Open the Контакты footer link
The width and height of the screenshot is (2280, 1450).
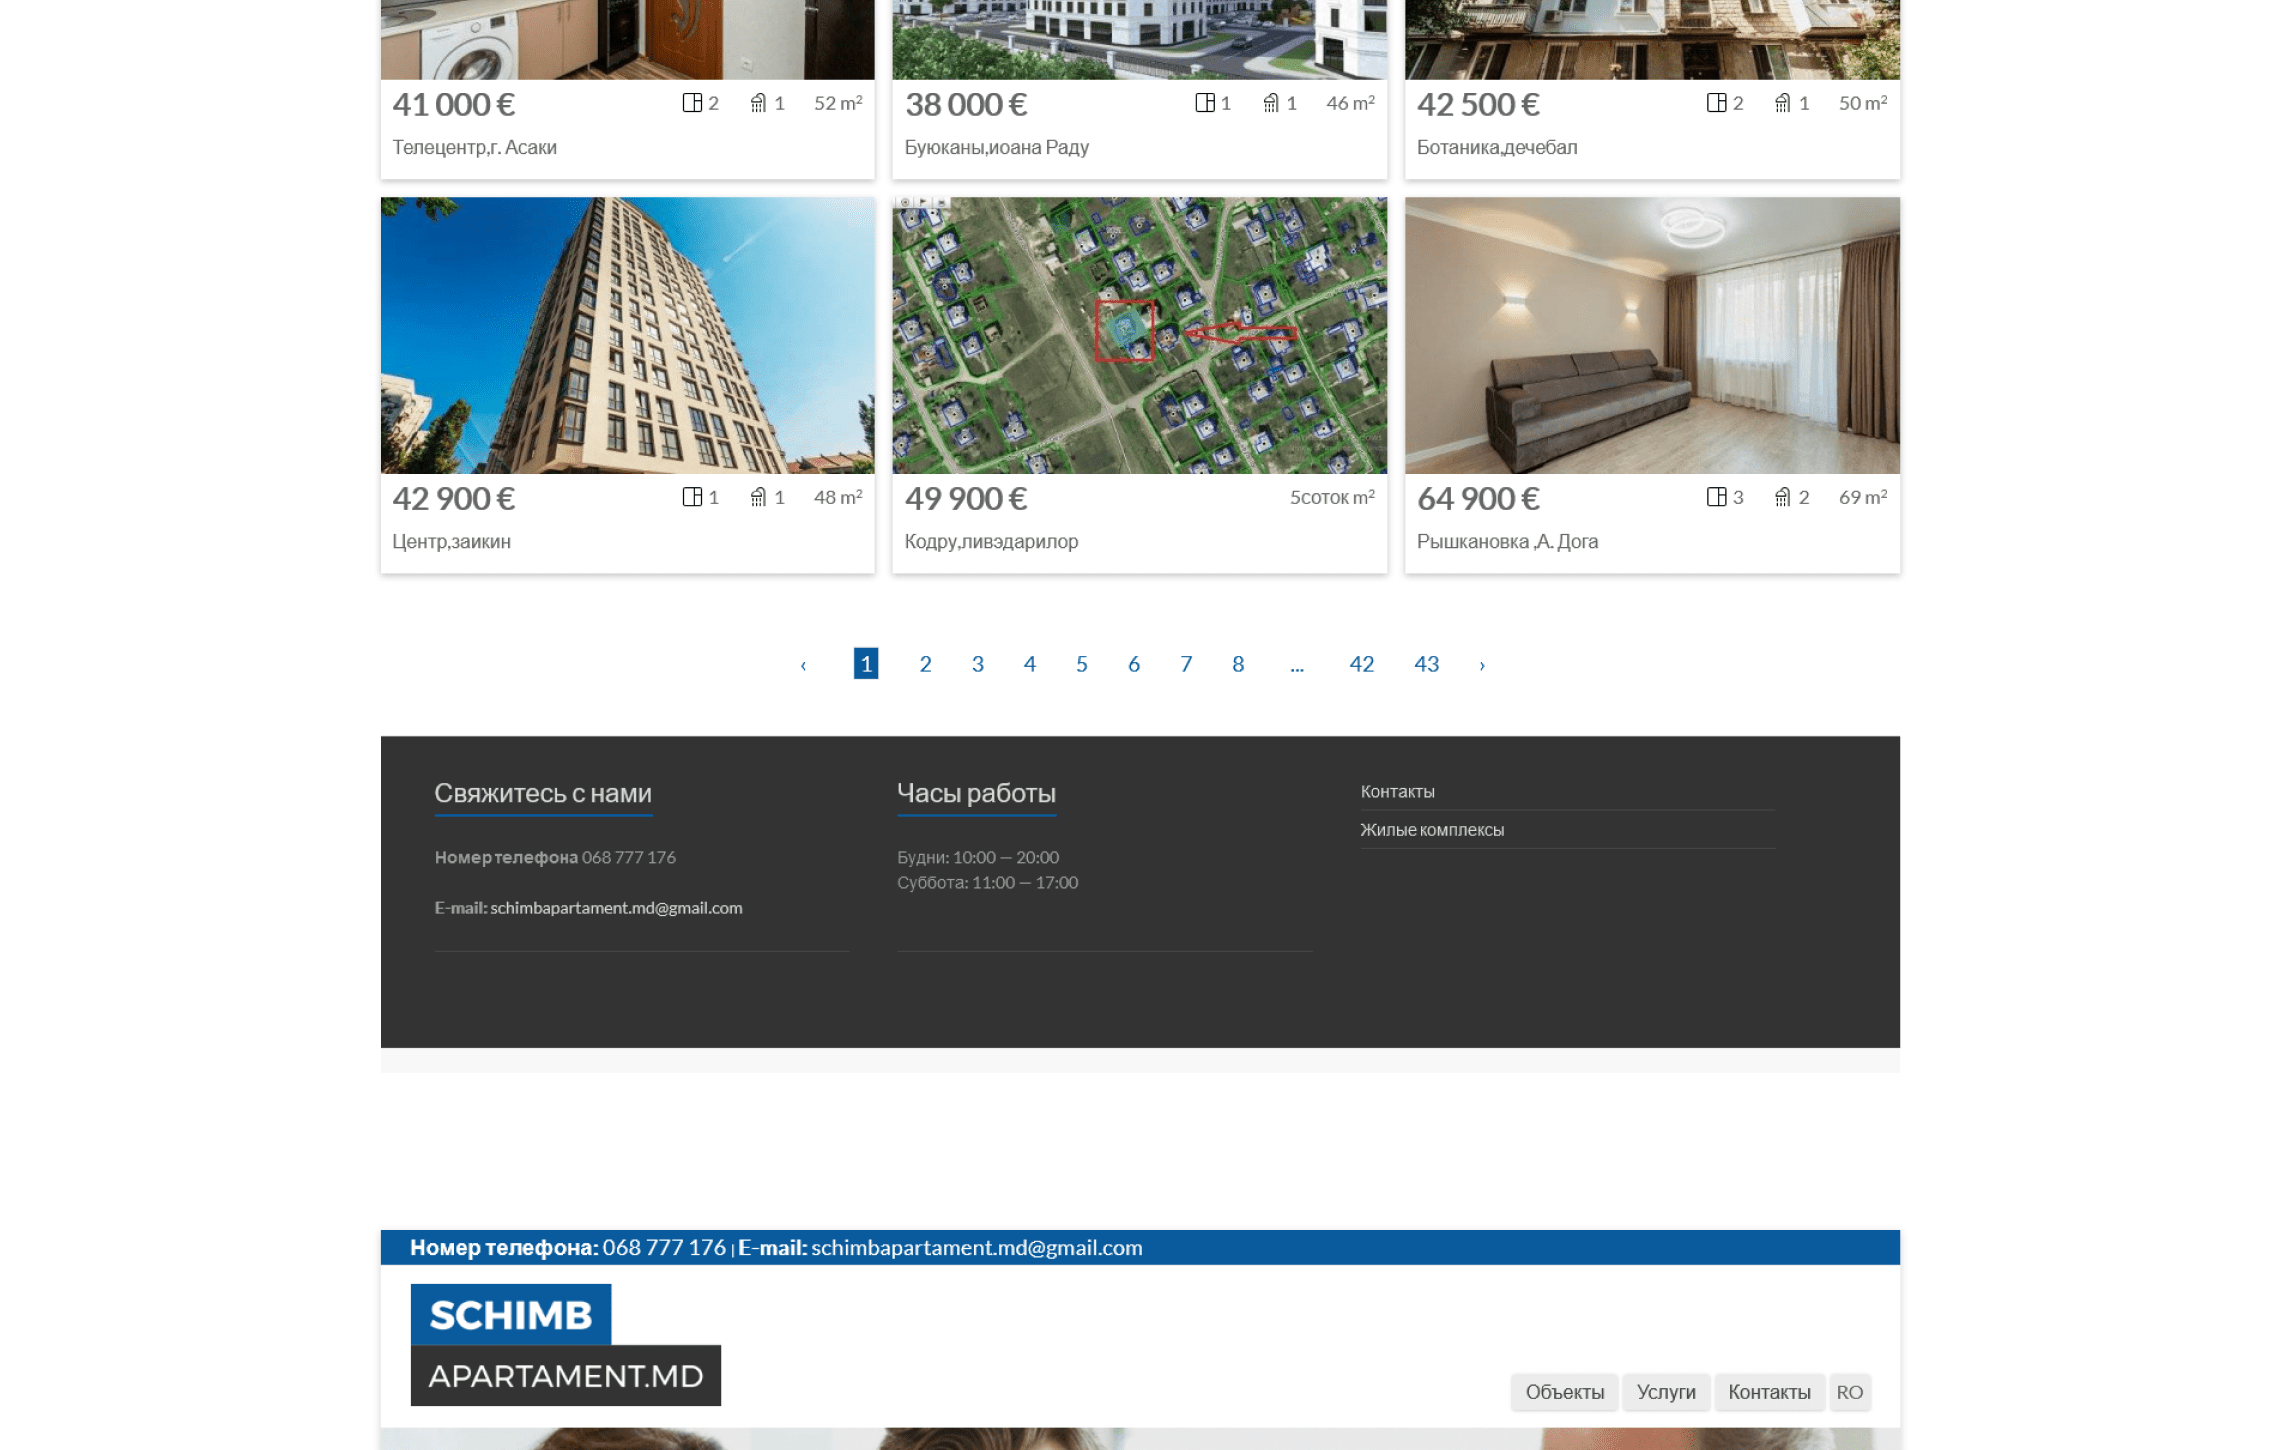[1396, 790]
